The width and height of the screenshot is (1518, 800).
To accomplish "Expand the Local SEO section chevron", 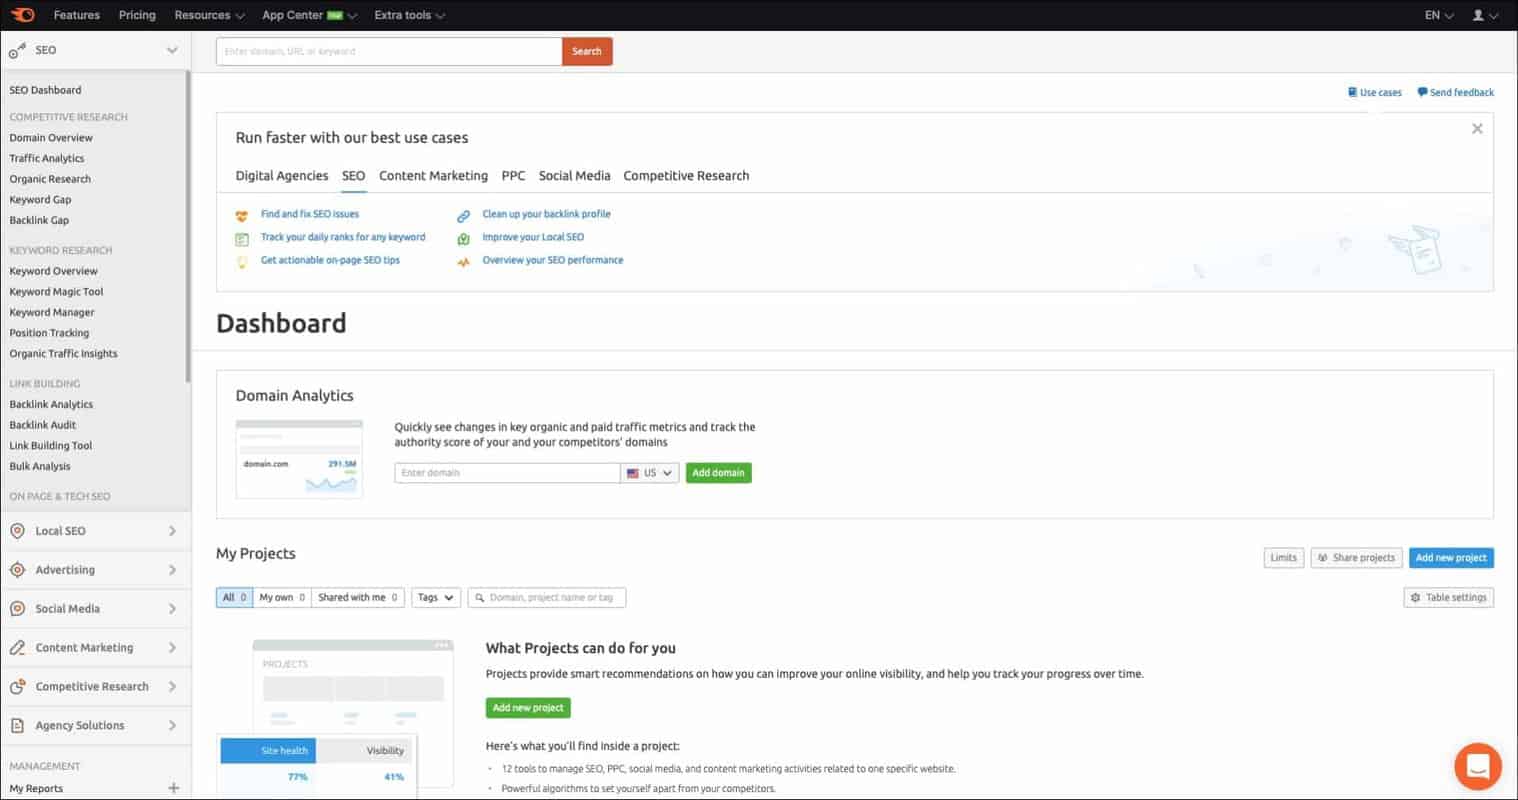I will tap(172, 531).
